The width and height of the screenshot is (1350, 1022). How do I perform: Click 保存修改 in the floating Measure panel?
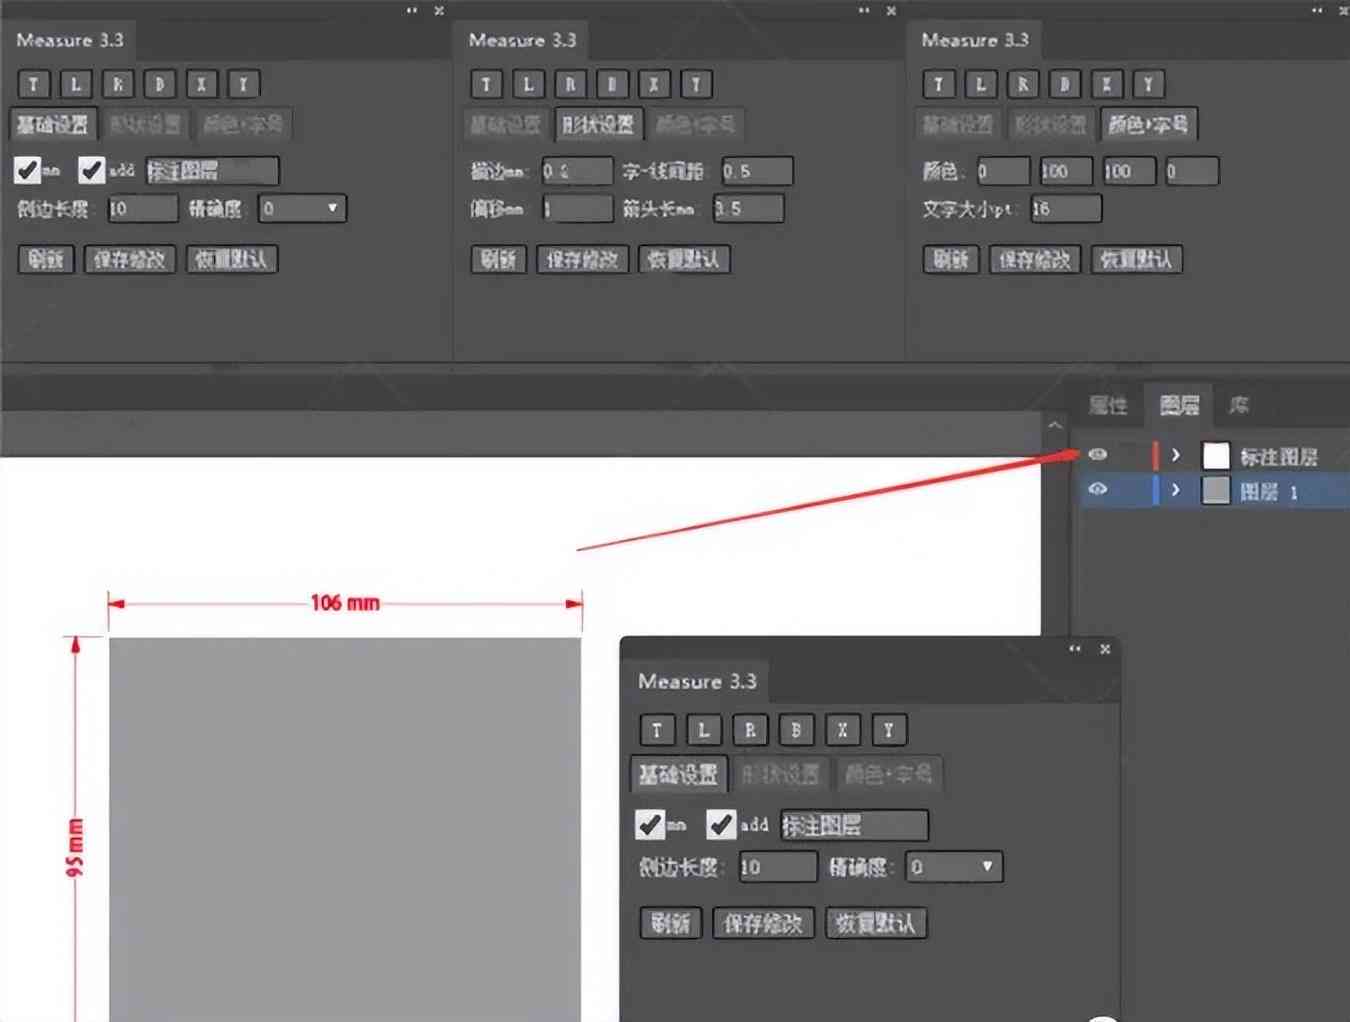[x=763, y=923]
